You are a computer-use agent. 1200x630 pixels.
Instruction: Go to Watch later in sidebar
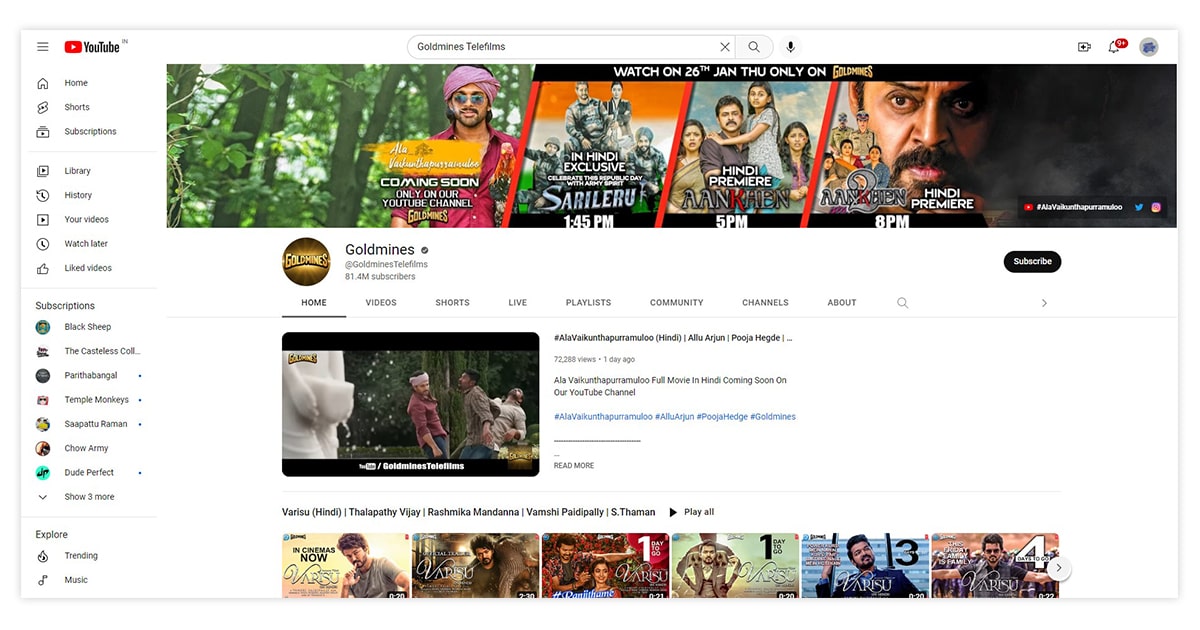pos(86,244)
